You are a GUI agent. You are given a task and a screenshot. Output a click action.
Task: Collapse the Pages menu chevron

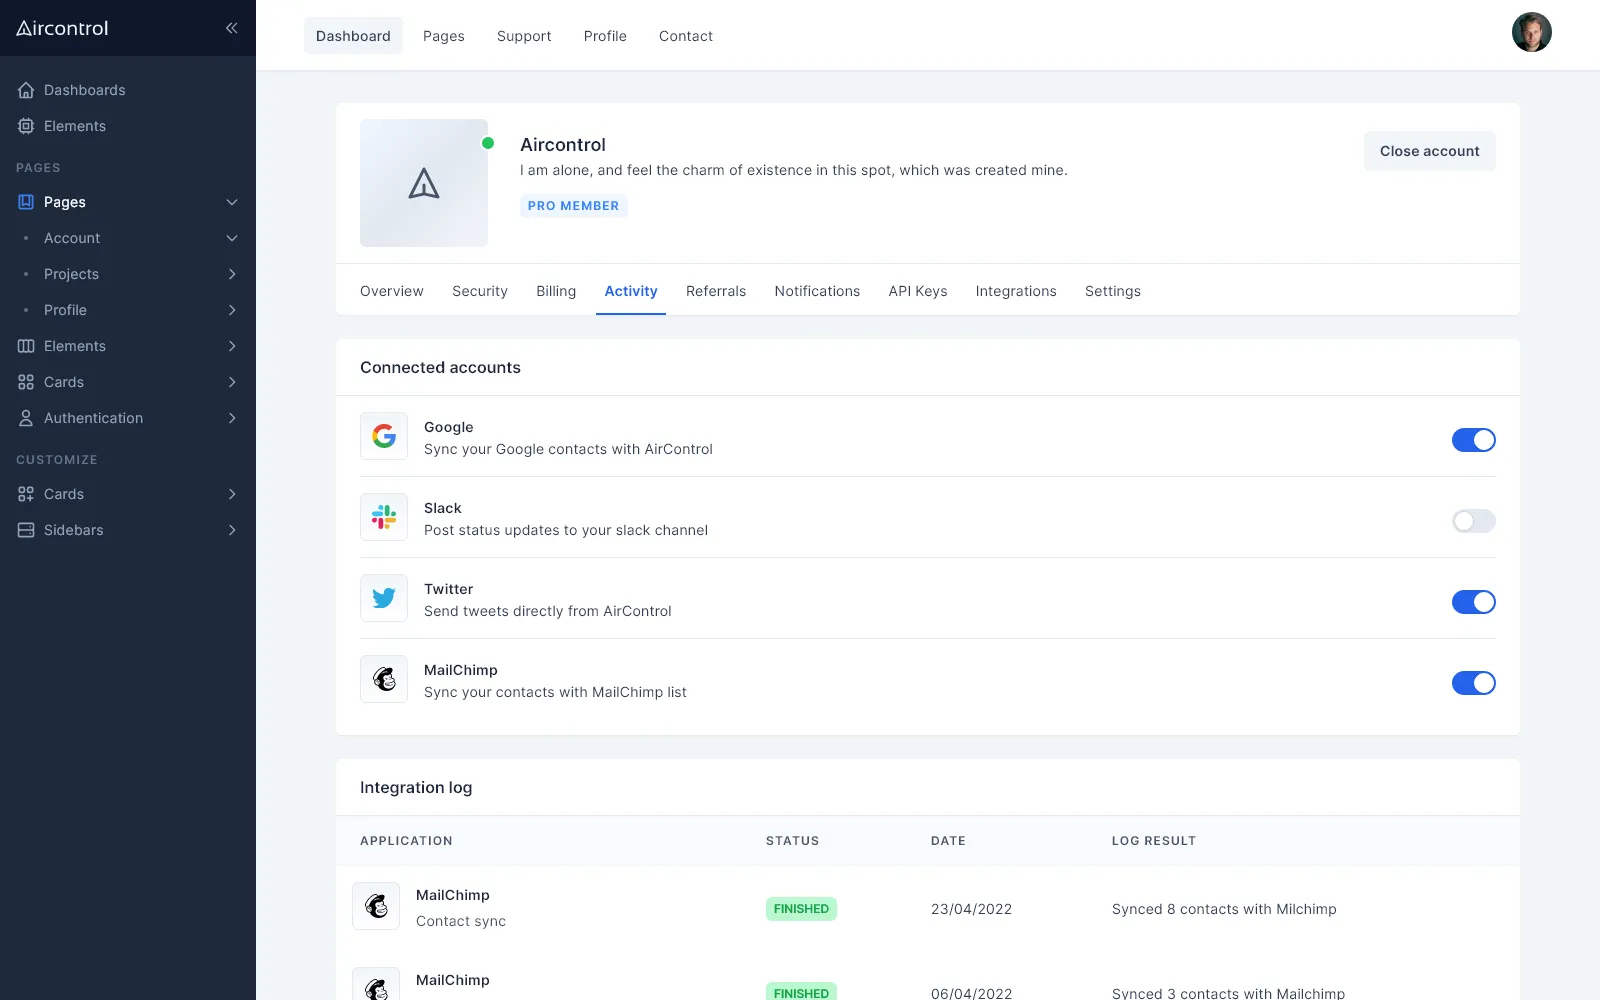click(232, 202)
